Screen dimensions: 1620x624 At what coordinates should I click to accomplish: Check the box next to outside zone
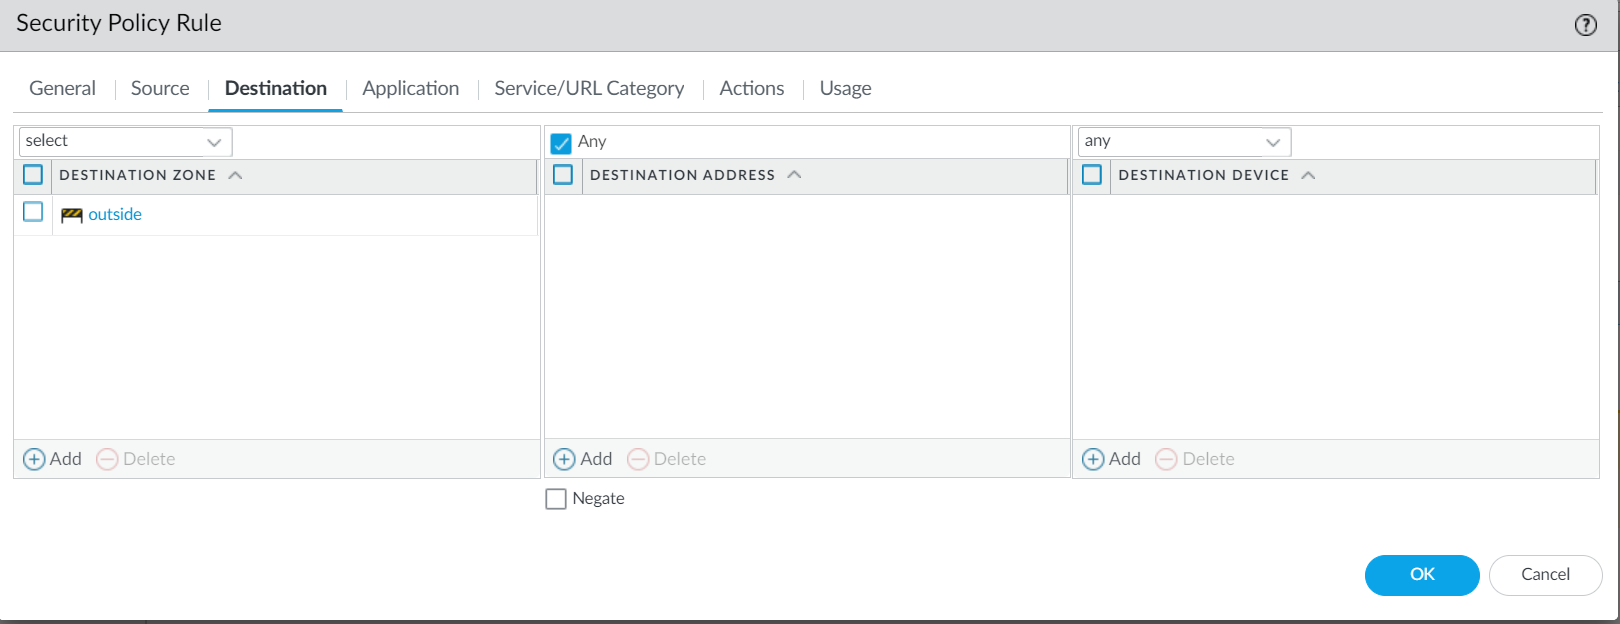[x=33, y=212]
